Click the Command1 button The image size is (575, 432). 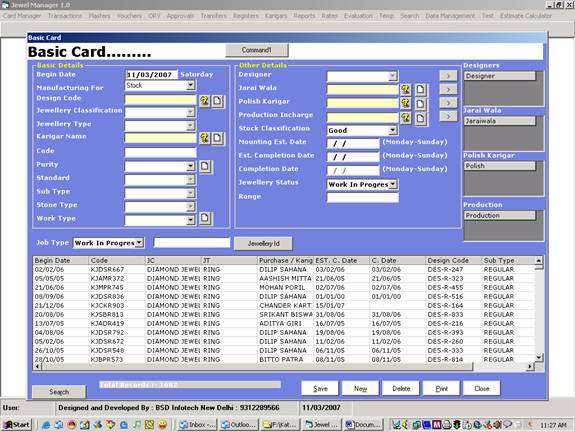click(x=257, y=50)
